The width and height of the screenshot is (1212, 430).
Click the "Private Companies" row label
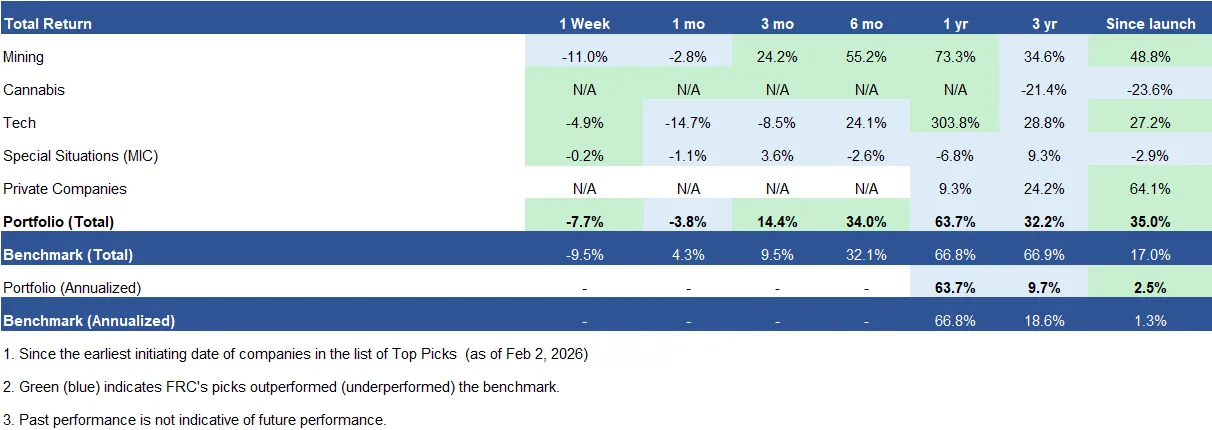click(63, 189)
